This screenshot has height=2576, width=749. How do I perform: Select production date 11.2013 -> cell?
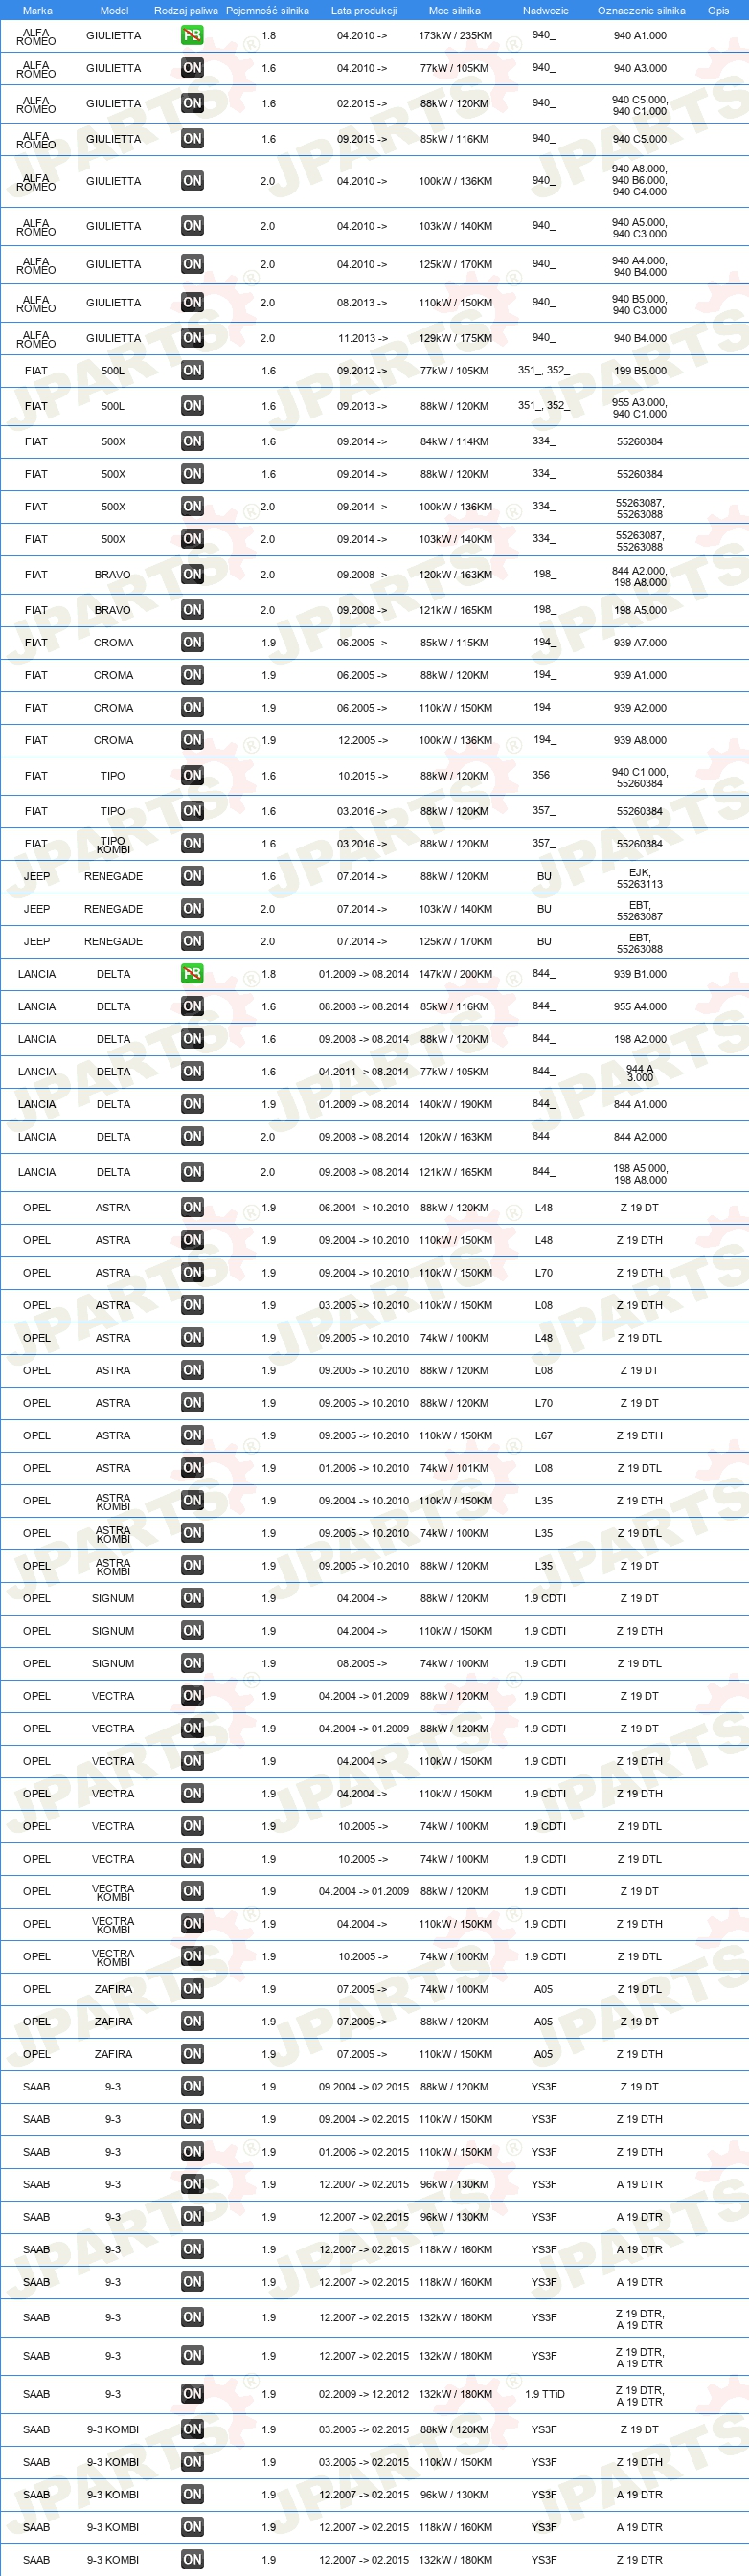coord(362,338)
